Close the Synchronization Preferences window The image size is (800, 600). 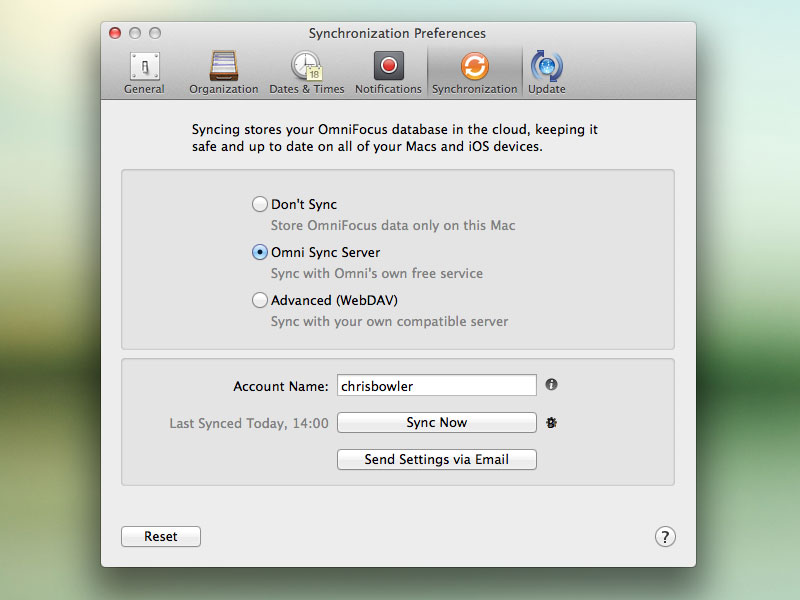tap(115, 33)
